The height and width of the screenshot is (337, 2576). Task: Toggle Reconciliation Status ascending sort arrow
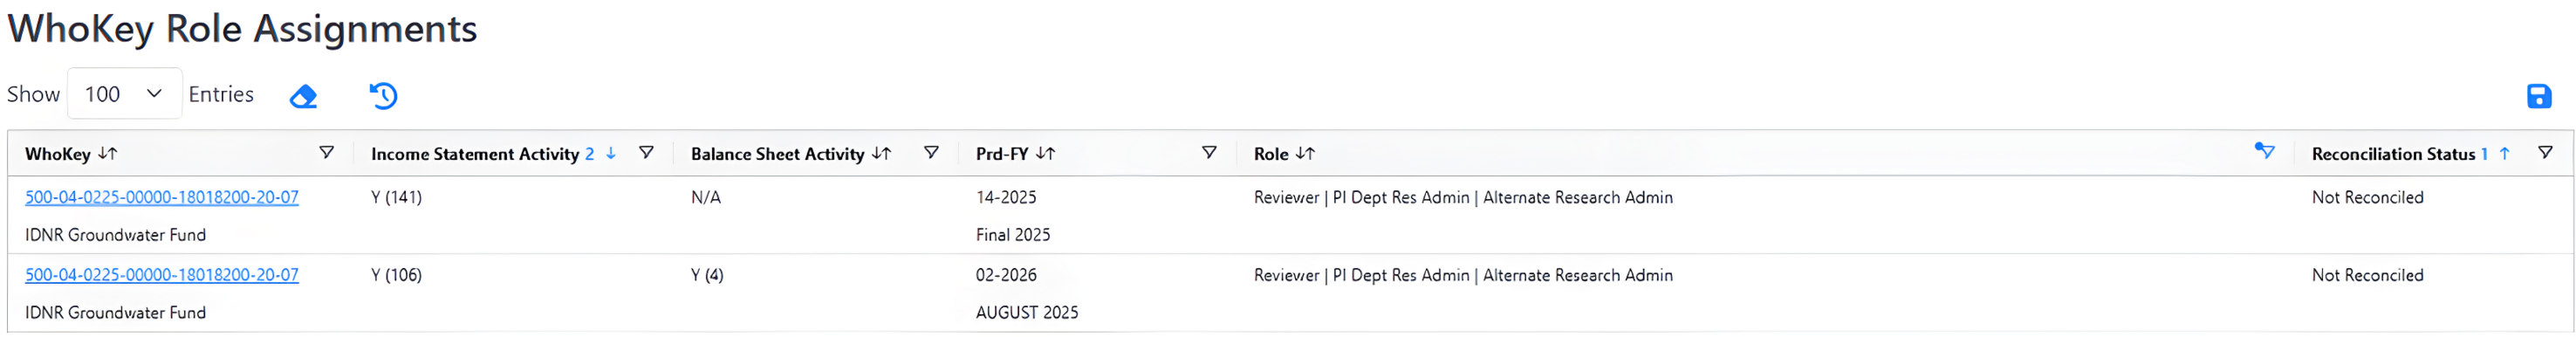coord(2504,154)
